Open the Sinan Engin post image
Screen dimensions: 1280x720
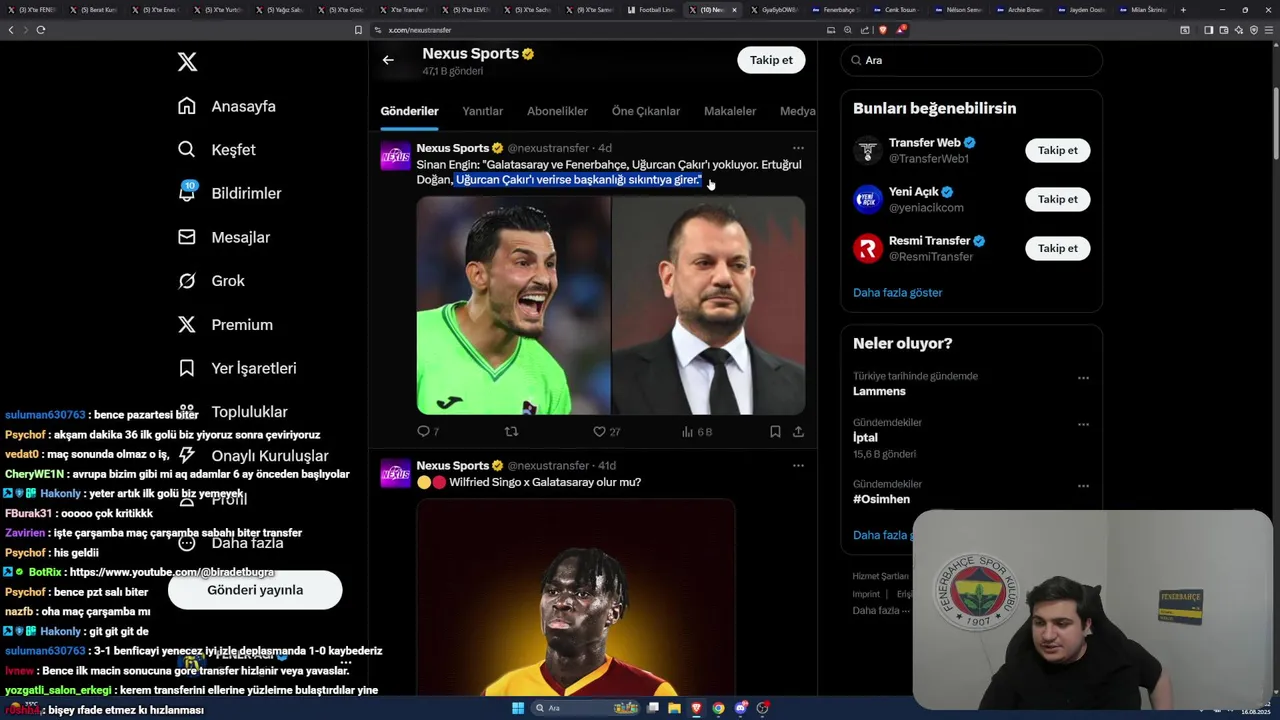click(610, 305)
